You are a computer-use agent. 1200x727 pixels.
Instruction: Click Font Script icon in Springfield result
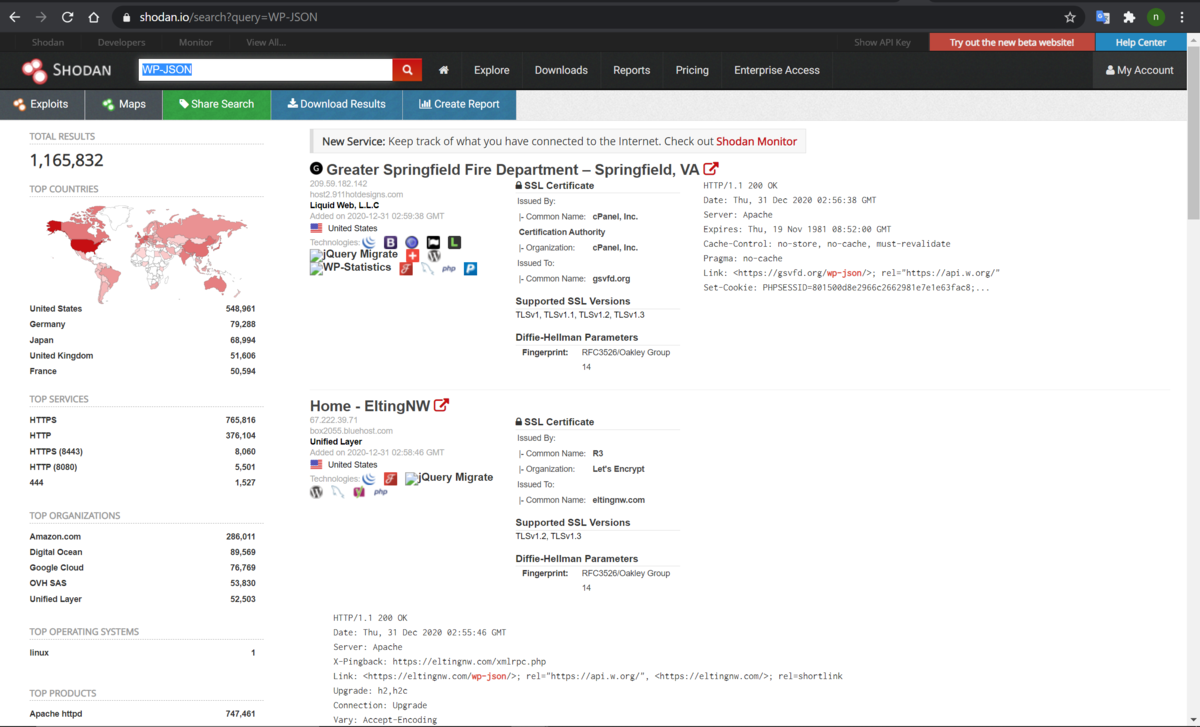[x=406, y=268]
